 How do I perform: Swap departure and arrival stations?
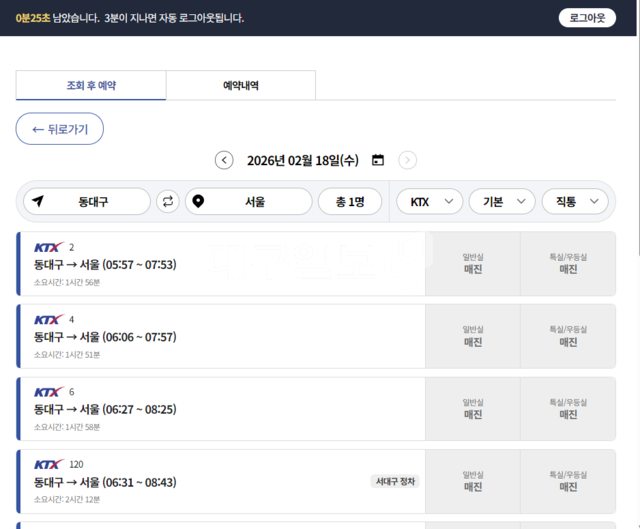click(x=168, y=202)
